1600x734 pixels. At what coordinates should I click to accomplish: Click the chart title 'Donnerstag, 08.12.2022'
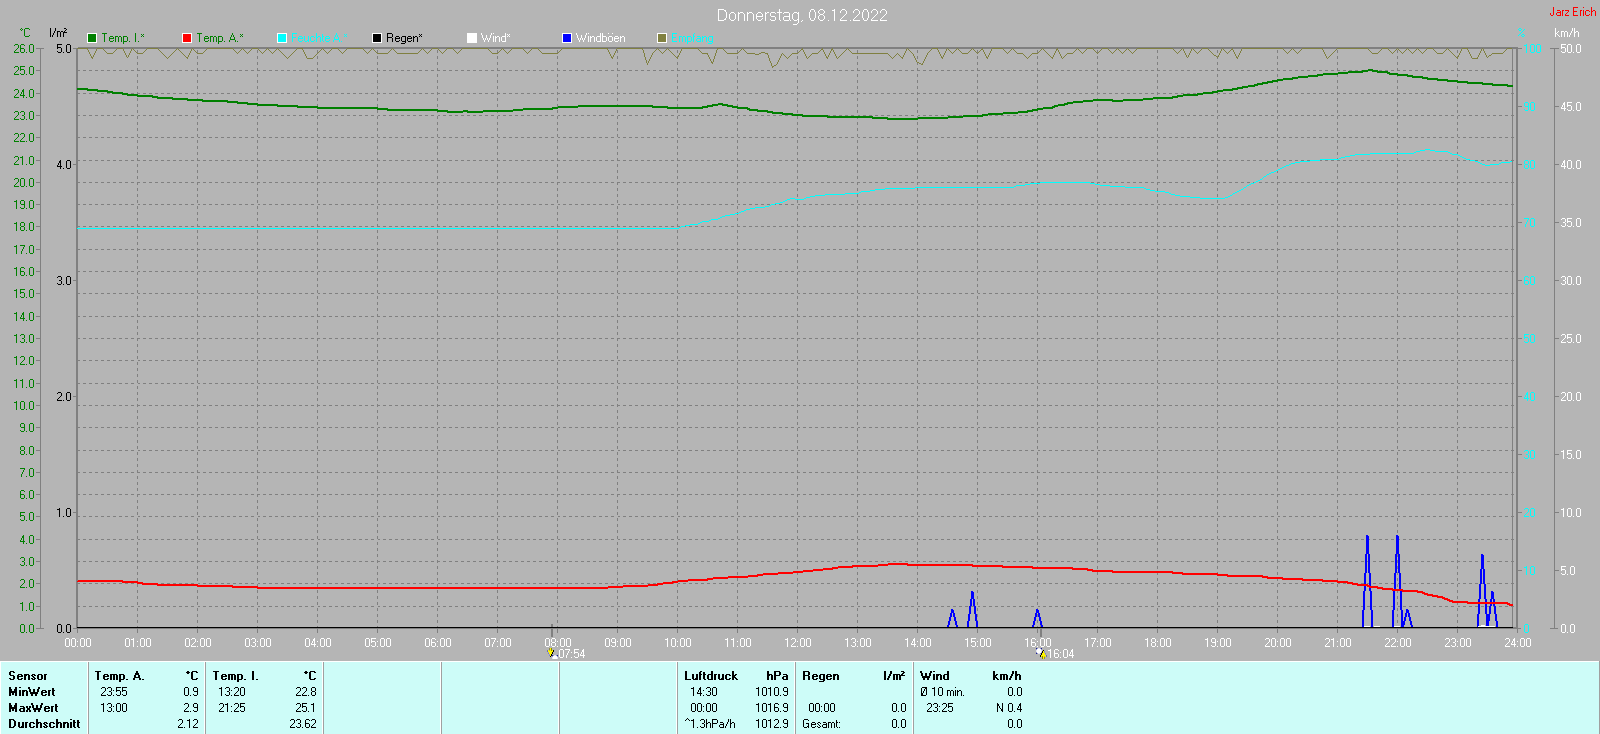(802, 15)
